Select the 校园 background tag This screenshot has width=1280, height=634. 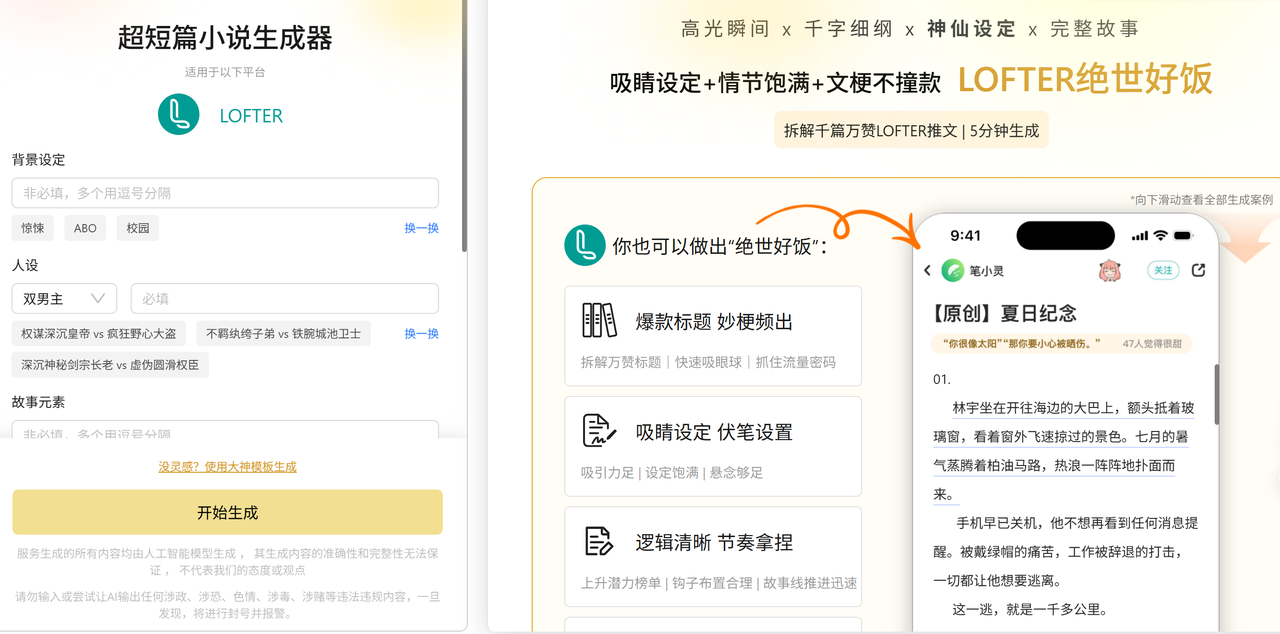pyautogui.click(x=138, y=228)
